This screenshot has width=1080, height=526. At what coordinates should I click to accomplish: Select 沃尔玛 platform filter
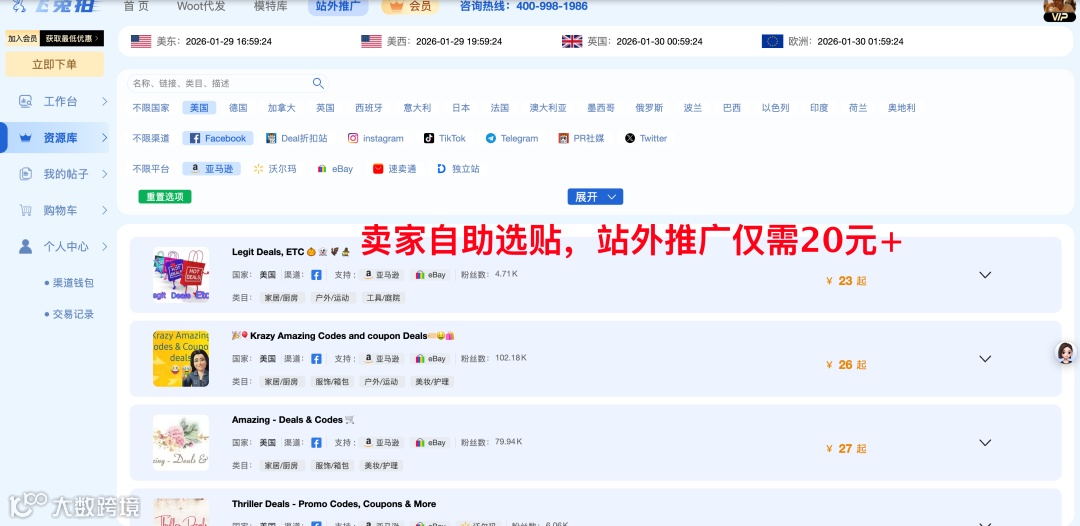(275, 169)
